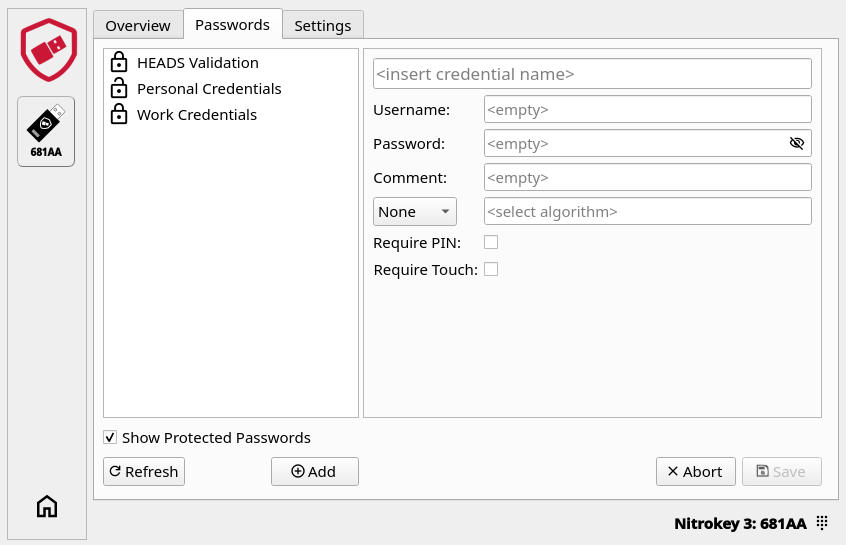The image size is (846, 545).
Task: Select the Work Credentials entry
Action: pyautogui.click(x=197, y=115)
